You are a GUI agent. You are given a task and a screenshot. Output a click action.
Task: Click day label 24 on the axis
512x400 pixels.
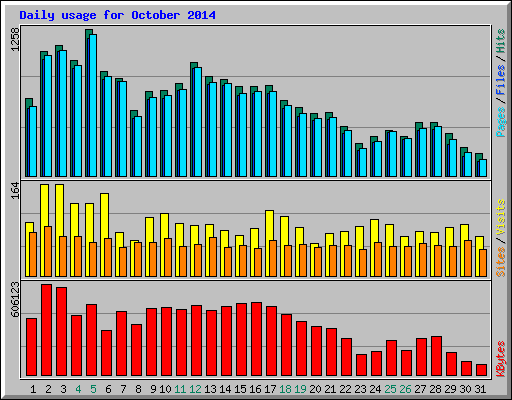(375, 389)
